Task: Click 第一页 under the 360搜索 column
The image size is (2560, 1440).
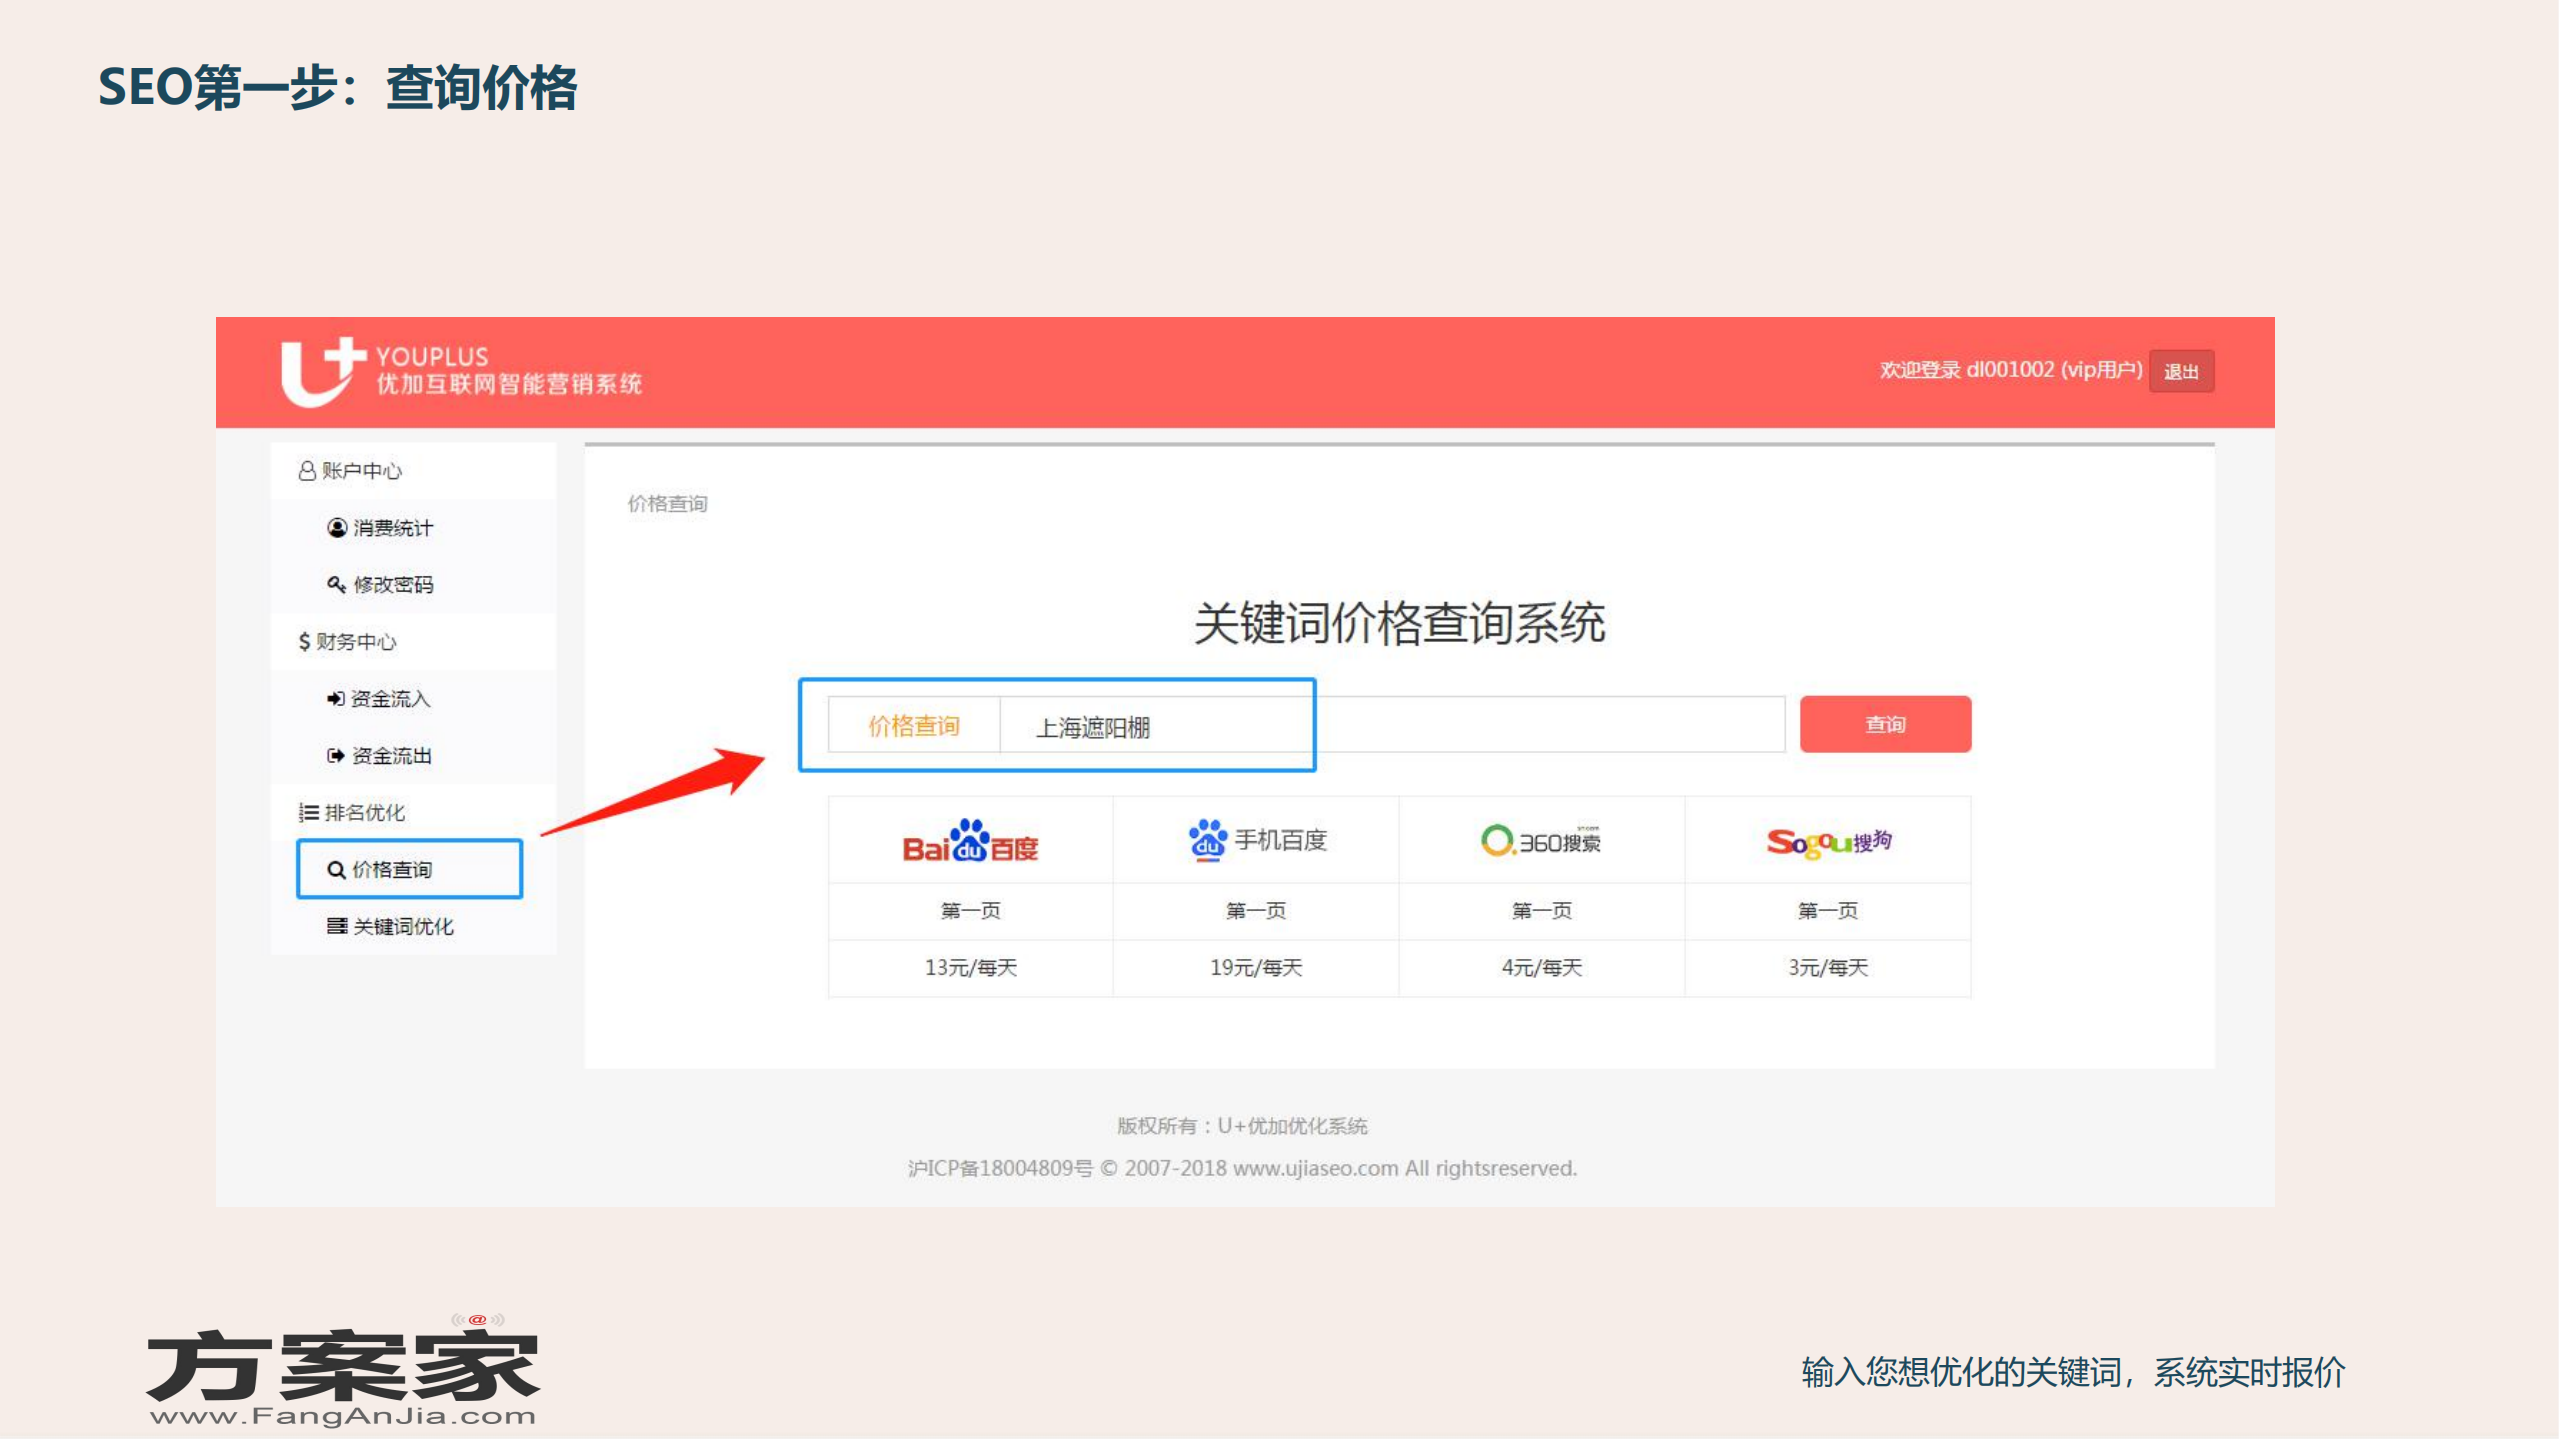Action: (x=1542, y=911)
